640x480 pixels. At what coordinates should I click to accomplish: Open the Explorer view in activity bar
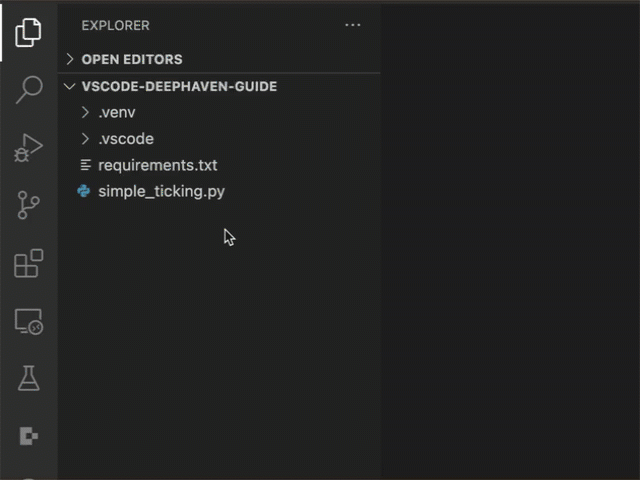pos(28,32)
